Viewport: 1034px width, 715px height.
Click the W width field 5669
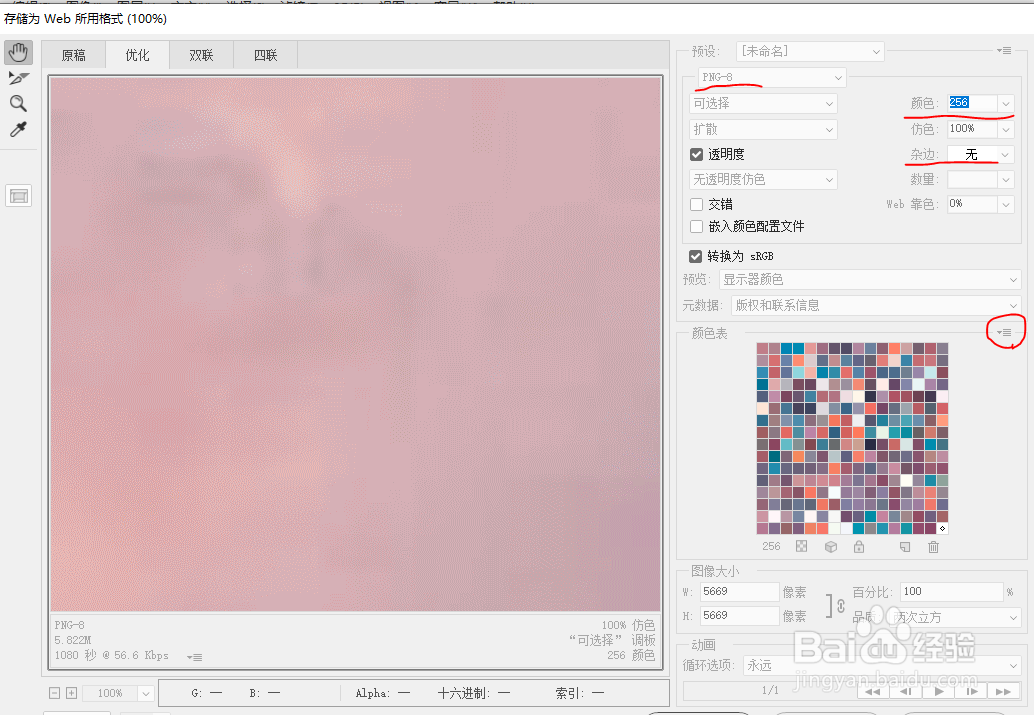point(739,592)
